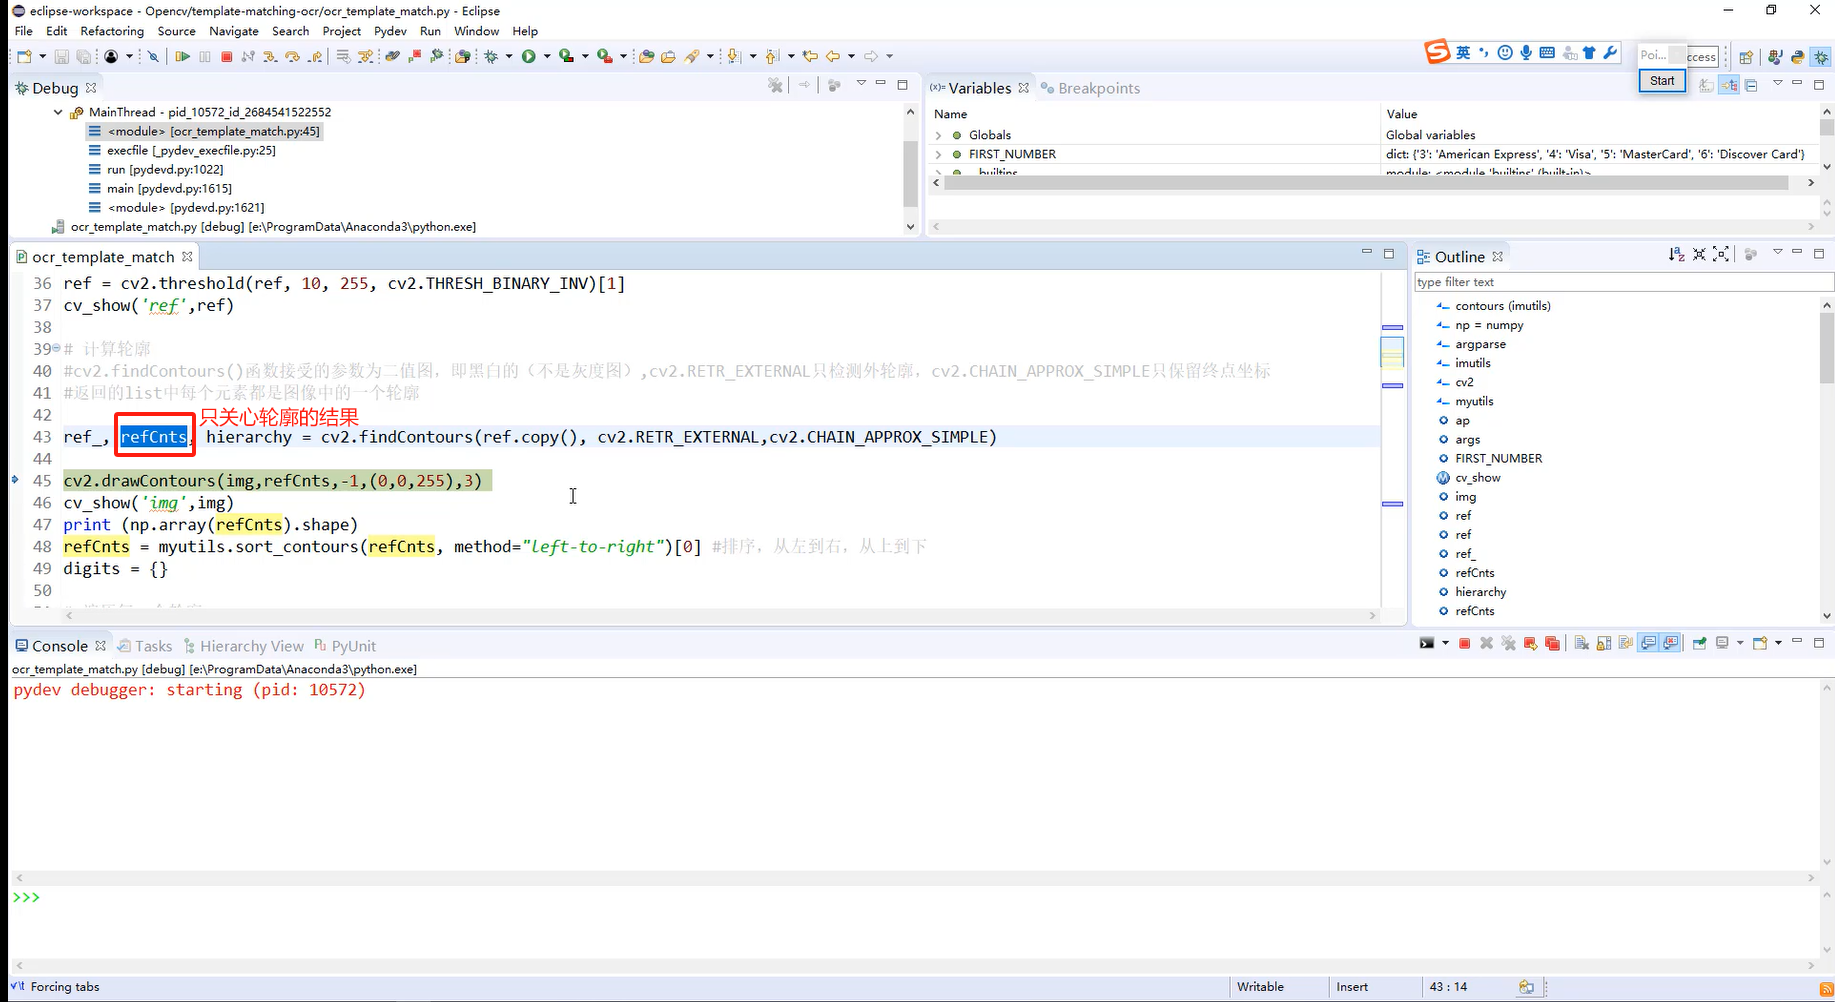
Task: Open the Run menu
Action: (x=430, y=31)
